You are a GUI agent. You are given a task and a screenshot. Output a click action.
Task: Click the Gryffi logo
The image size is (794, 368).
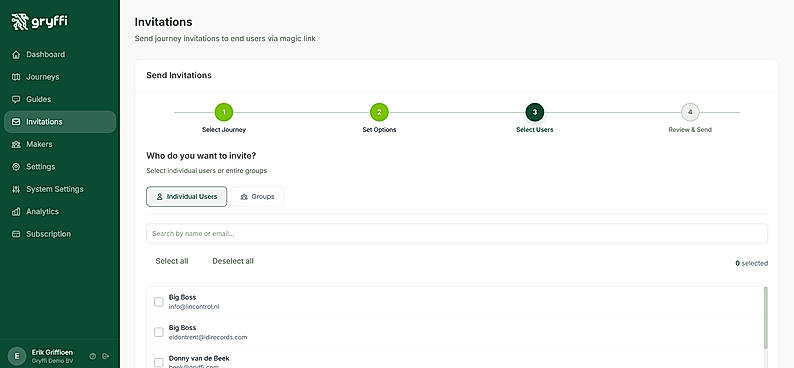[x=39, y=22]
